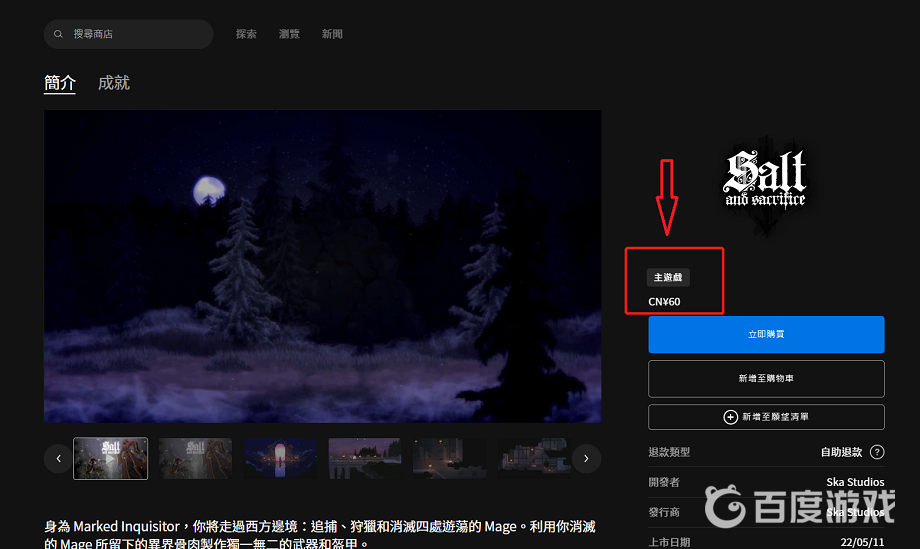Click the 立即購買 buy now button
This screenshot has height=549, width=920.
pos(766,334)
